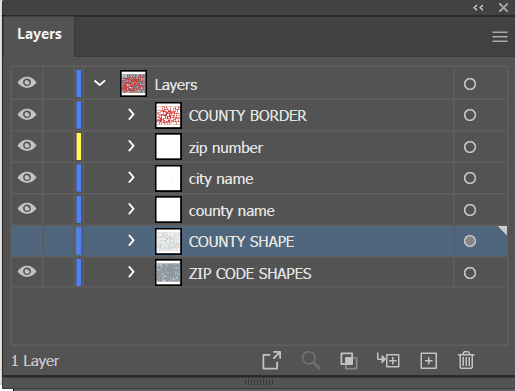Hide the ZIP CODE SHAPES layer
515x391 pixels.
click(x=27, y=271)
